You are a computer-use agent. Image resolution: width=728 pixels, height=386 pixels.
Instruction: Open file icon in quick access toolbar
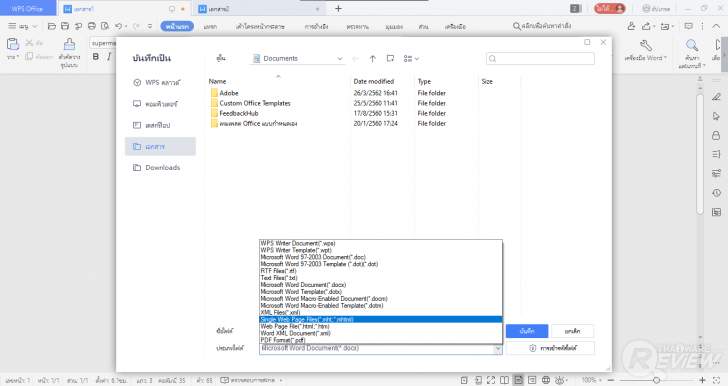click(x=52, y=26)
